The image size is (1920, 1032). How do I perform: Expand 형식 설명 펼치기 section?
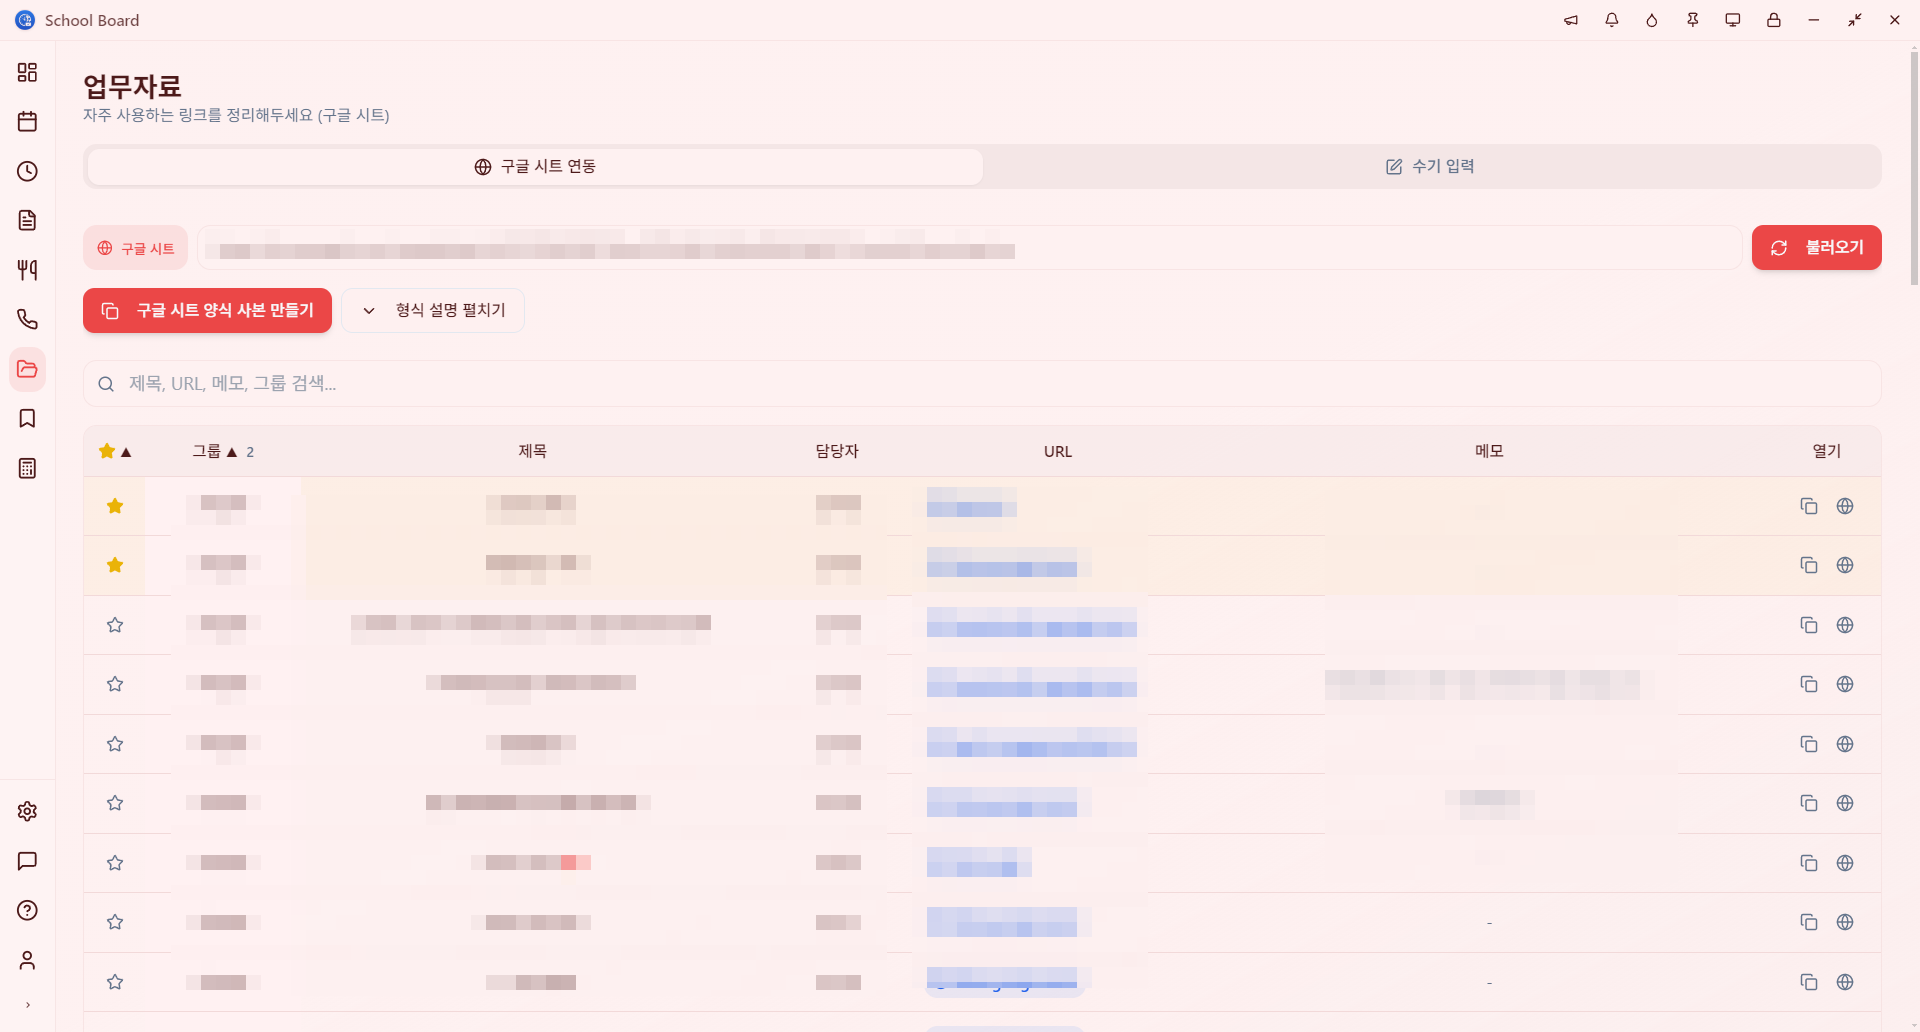pos(433,310)
